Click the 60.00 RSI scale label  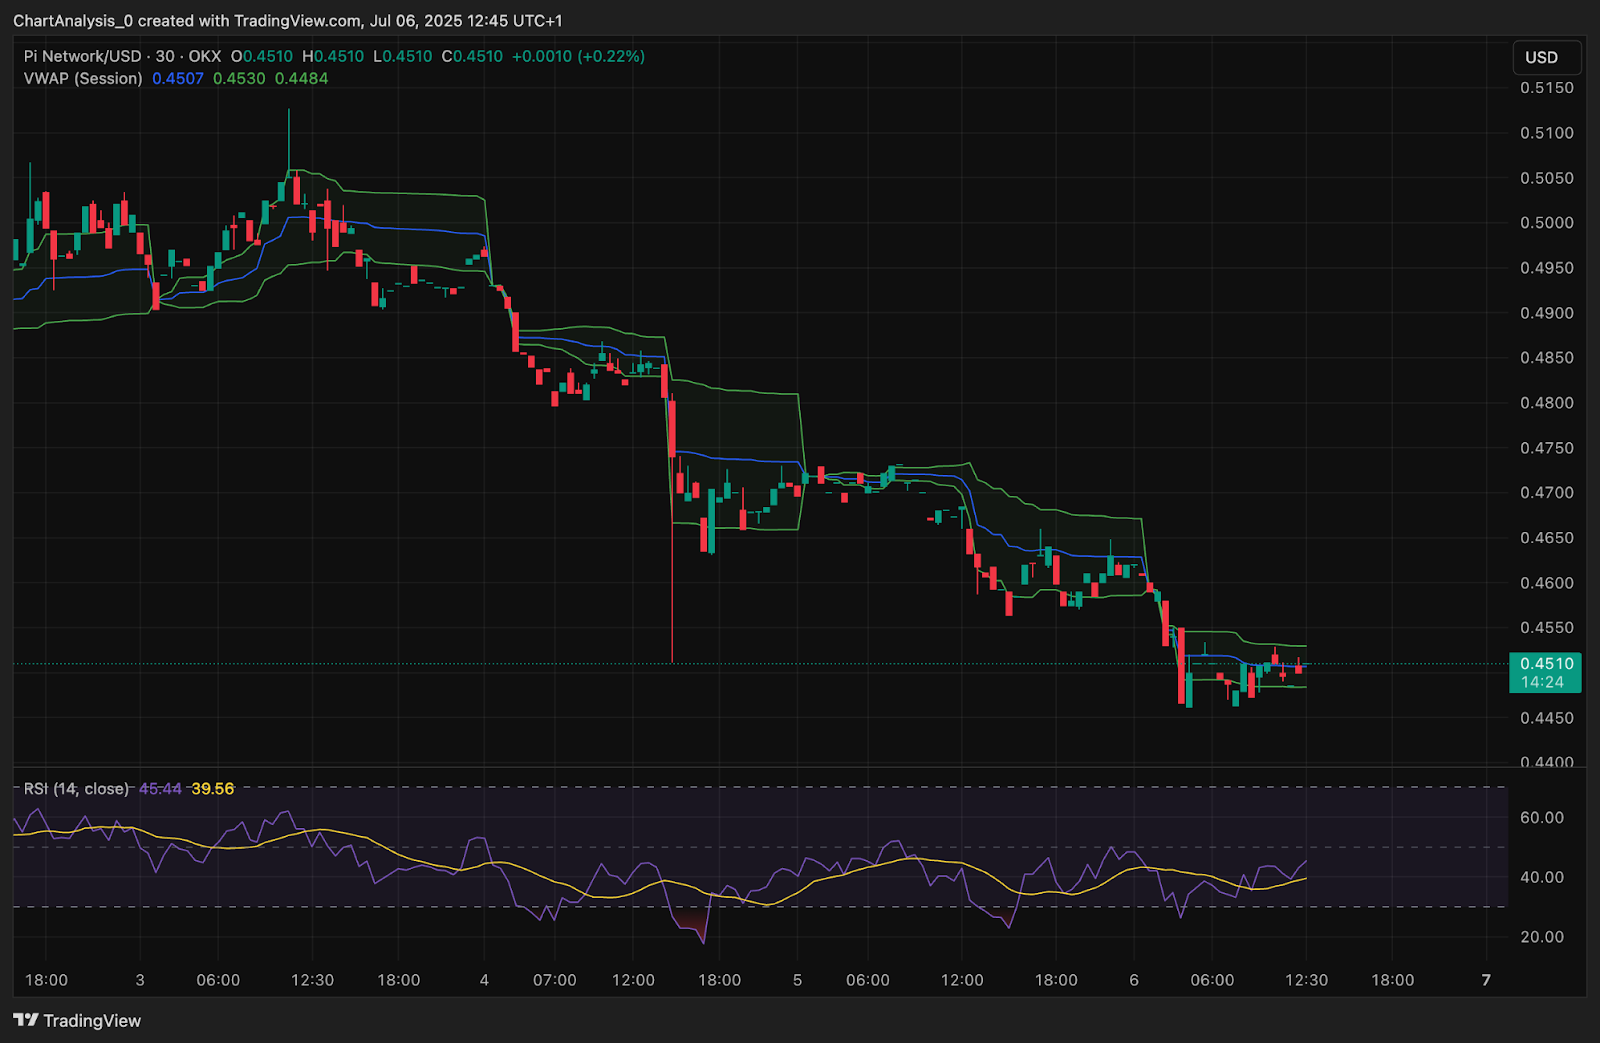(1541, 817)
